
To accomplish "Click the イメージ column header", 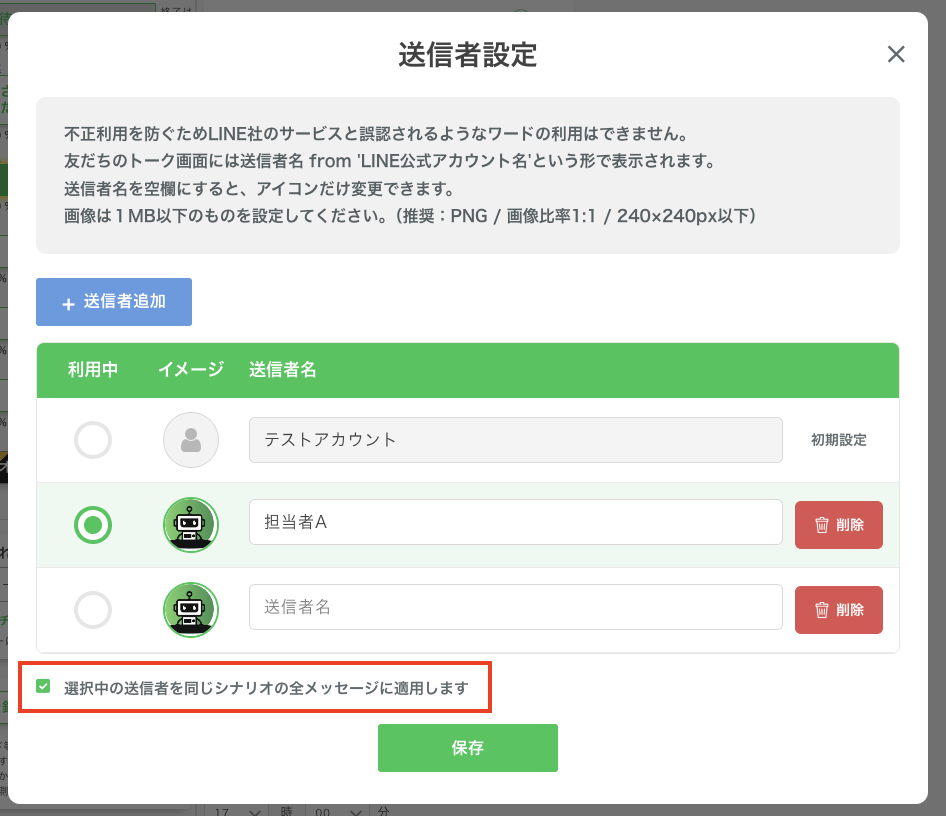I will click(191, 370).
